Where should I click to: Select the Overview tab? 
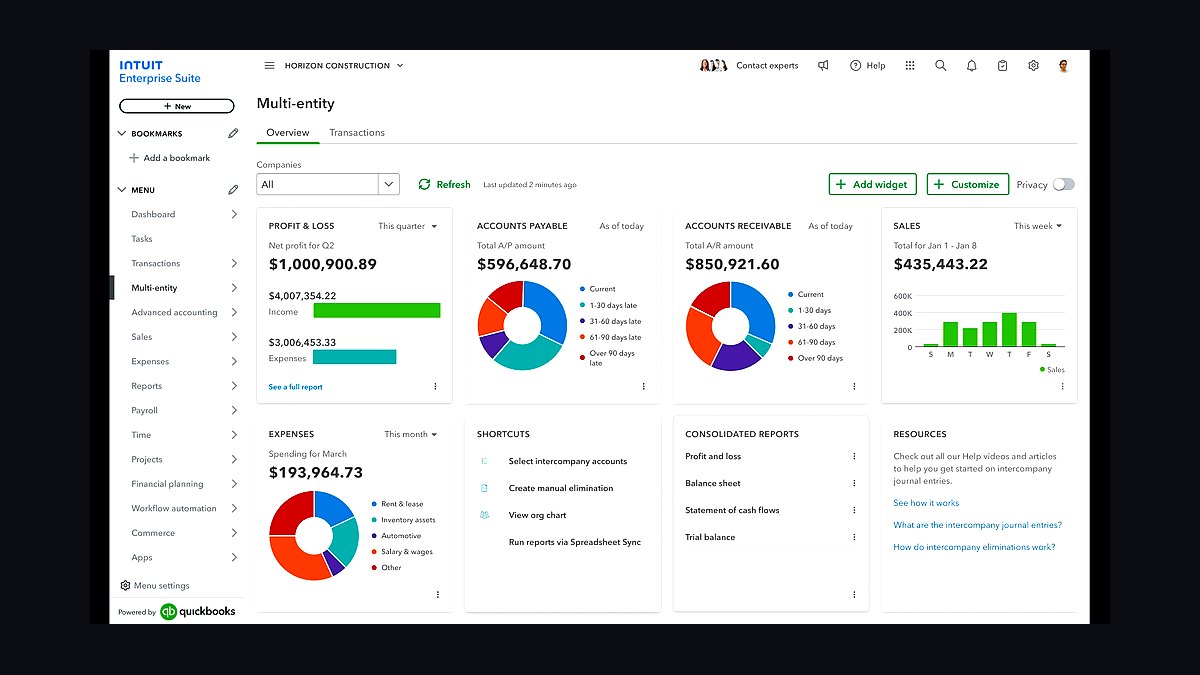point(288,132)
